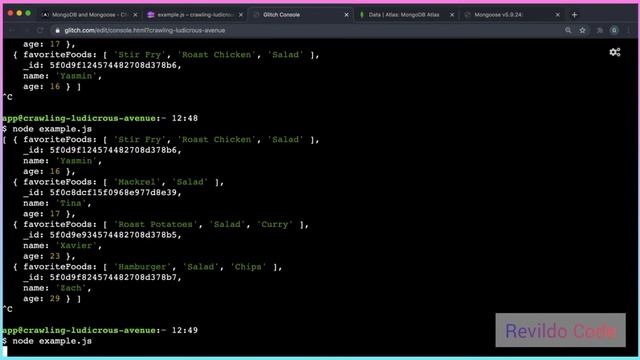Open the extensions icon
The width and height of the screenshot is (640, 360).
pos(600,30)
